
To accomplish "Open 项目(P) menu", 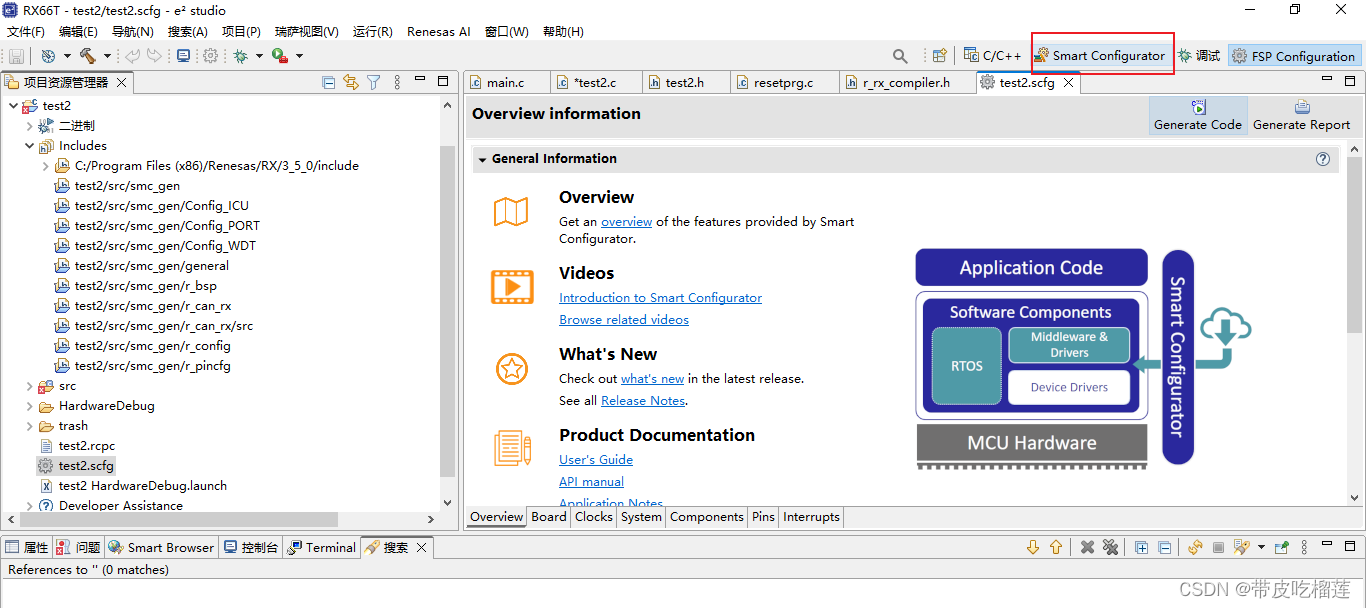I will tap(241, 32).
